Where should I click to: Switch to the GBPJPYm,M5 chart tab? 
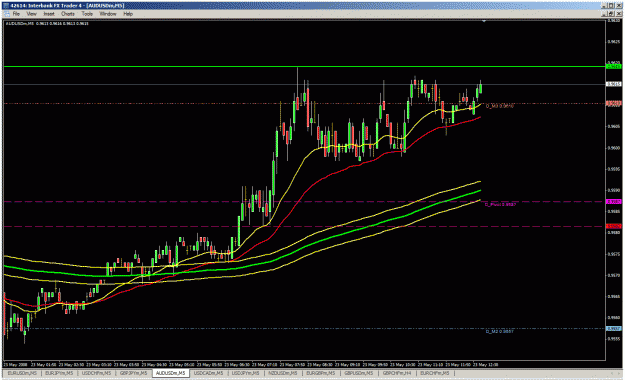point(134,373)
